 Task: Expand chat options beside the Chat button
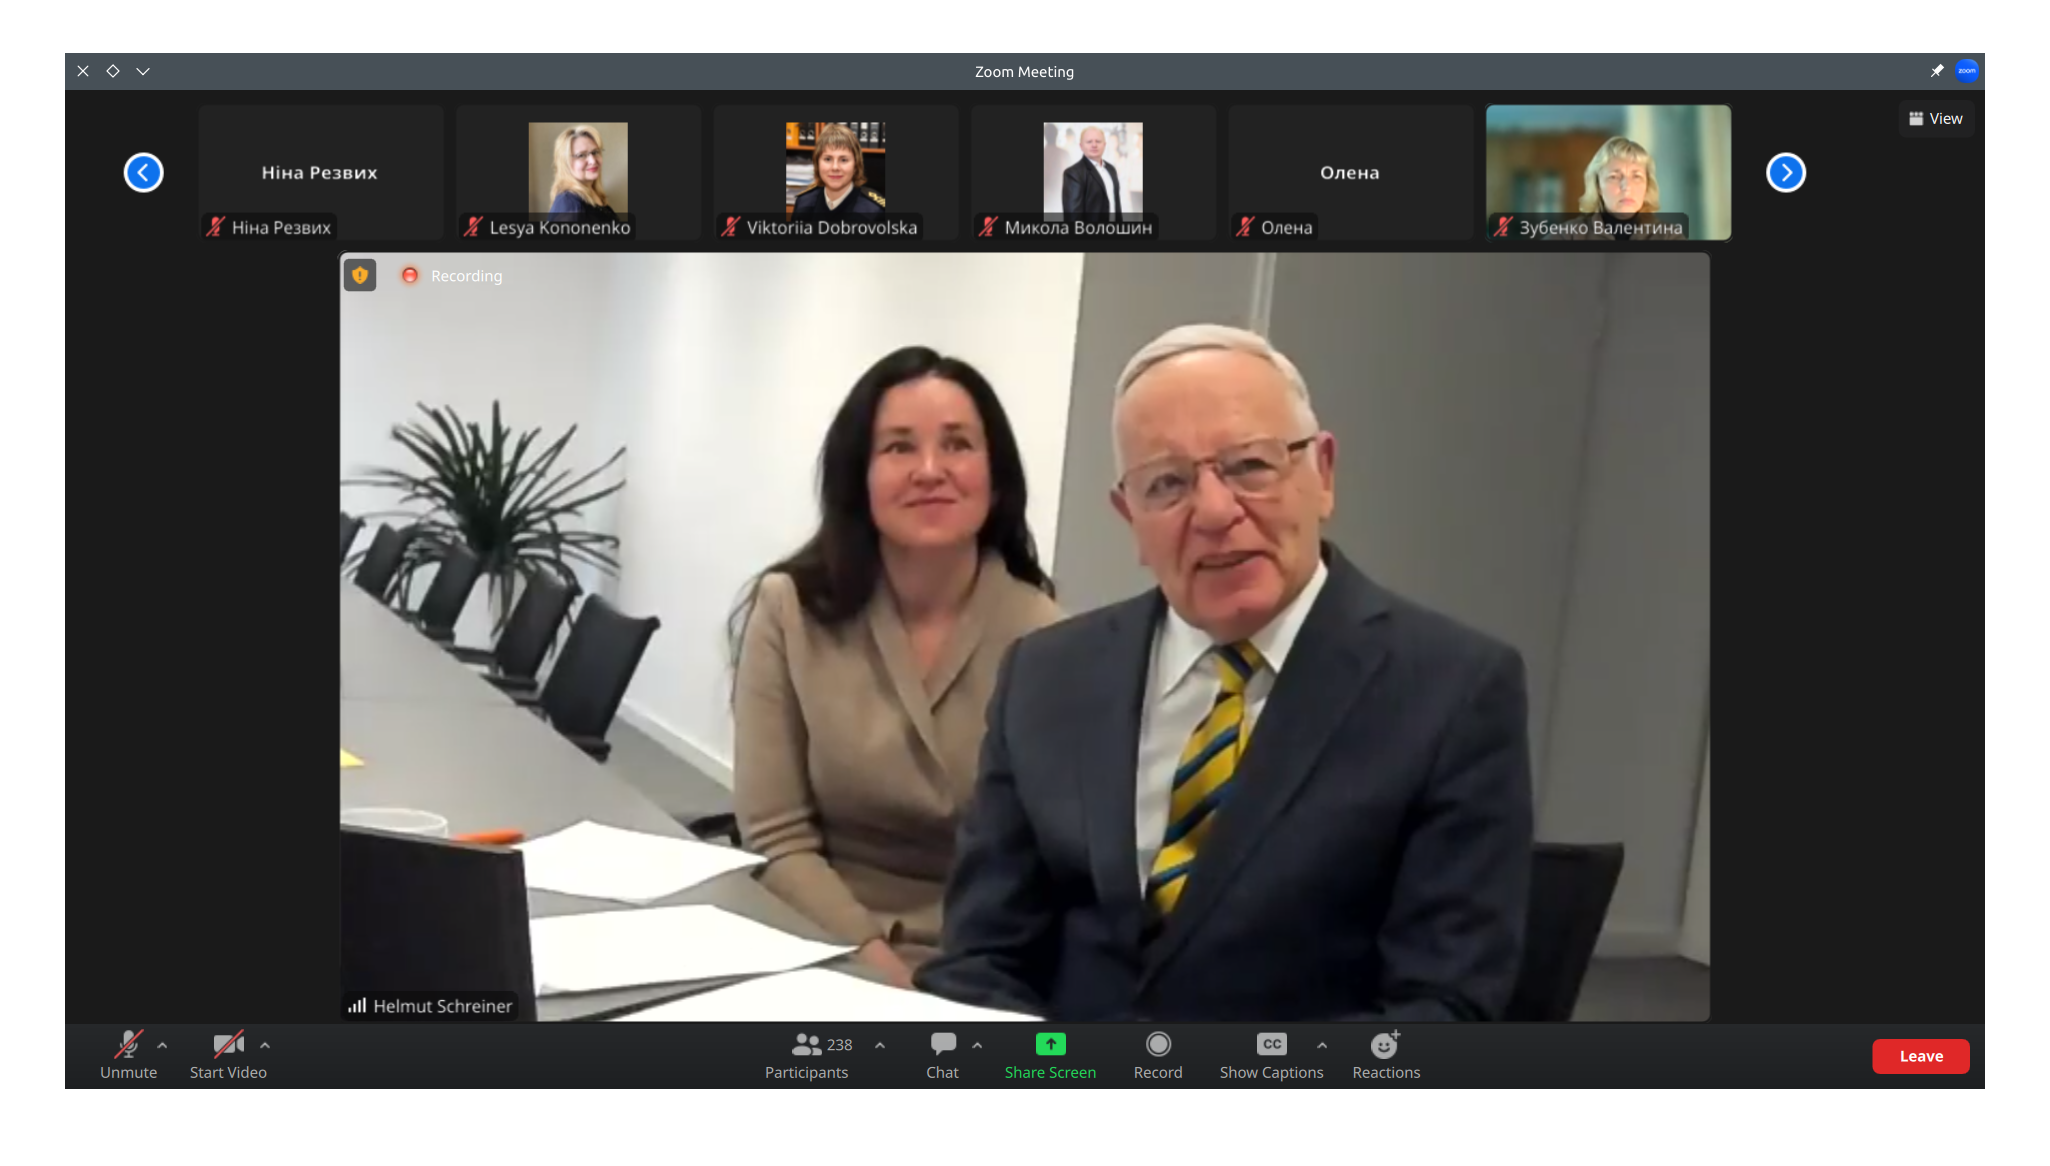point(977,1045)
